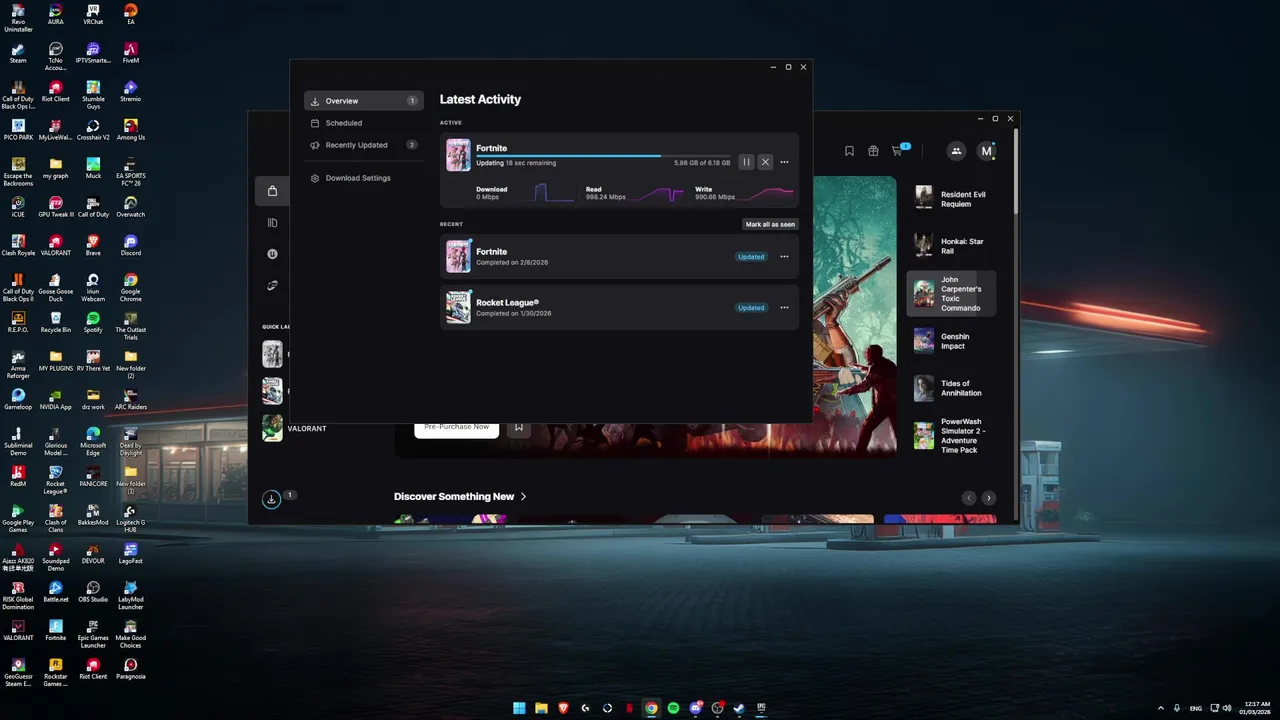The width and height of the screenshot is (1280, 720).
Task: Open Steam desktop shortcut
Action: click(x=18, y=52)
